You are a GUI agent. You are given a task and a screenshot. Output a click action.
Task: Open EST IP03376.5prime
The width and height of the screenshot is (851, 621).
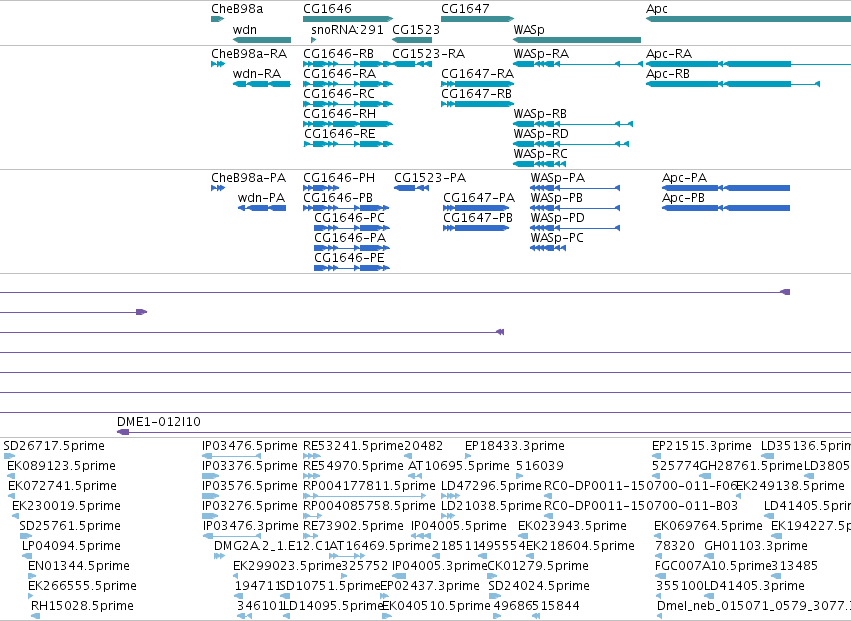[210, 476]
